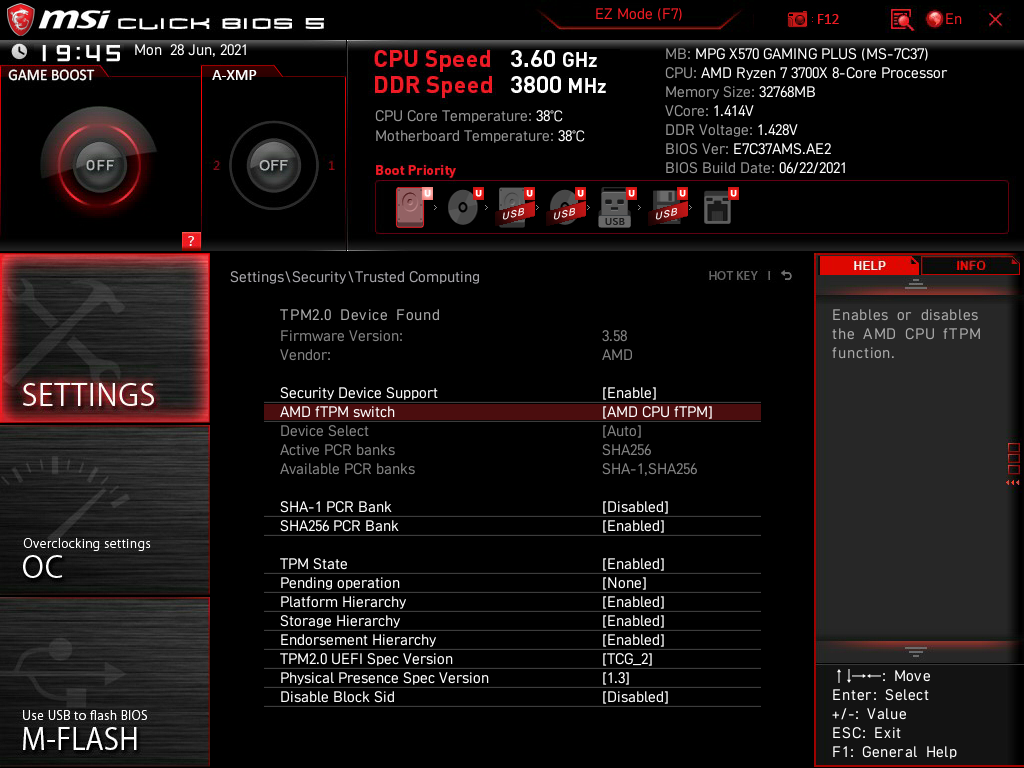The image size is (1024, 768).
Task: Select the USB key boot device icon
Action: 615,208
